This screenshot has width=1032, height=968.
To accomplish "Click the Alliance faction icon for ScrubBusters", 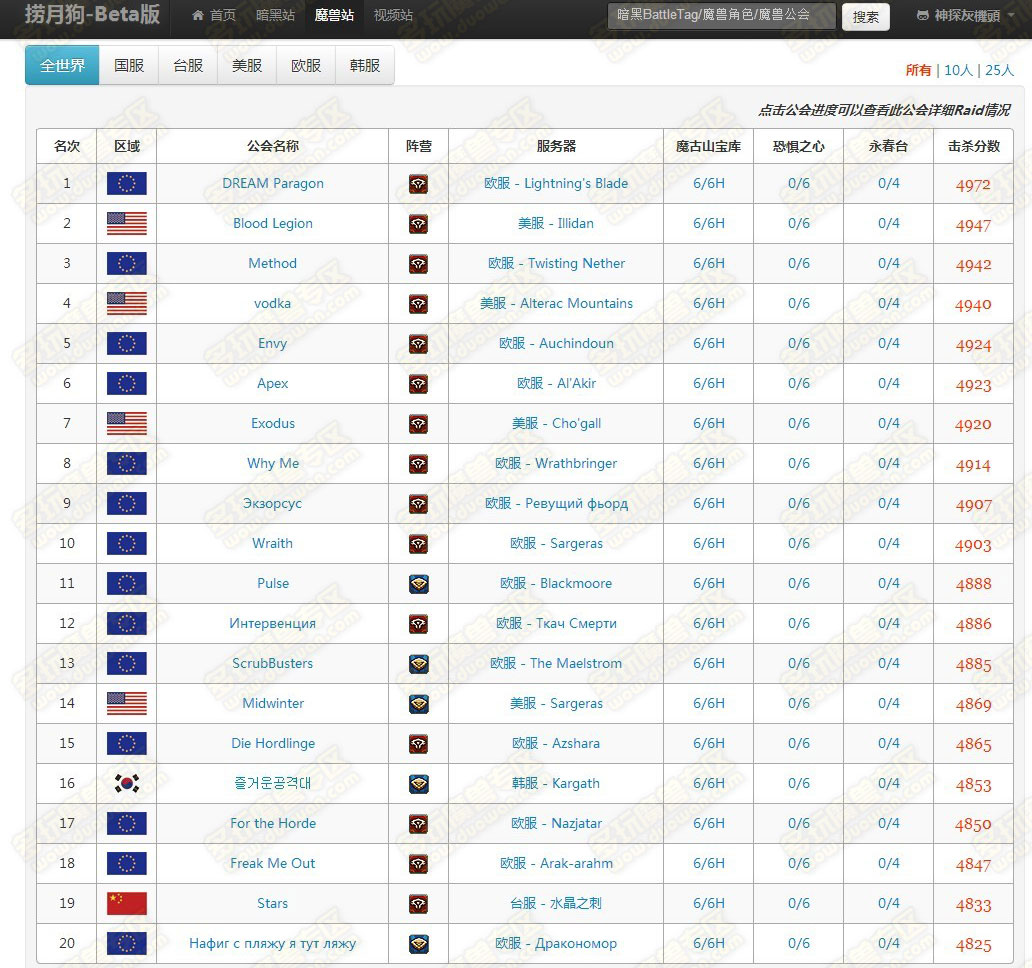I will (419, 664).
